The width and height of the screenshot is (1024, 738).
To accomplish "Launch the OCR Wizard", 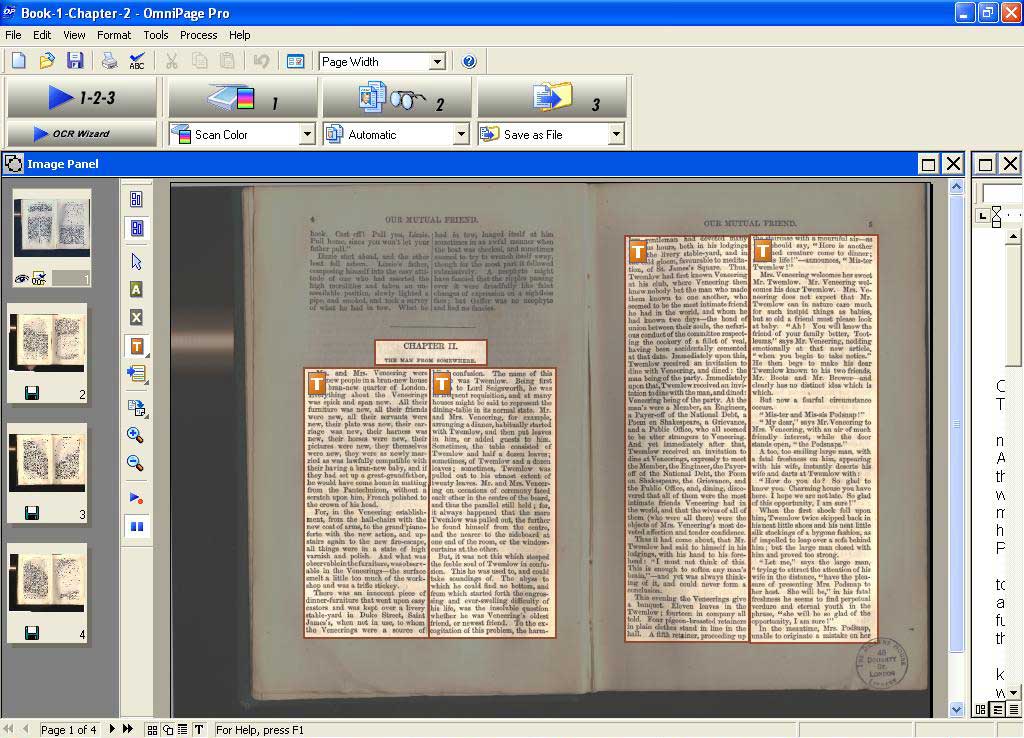I will 82,133.
